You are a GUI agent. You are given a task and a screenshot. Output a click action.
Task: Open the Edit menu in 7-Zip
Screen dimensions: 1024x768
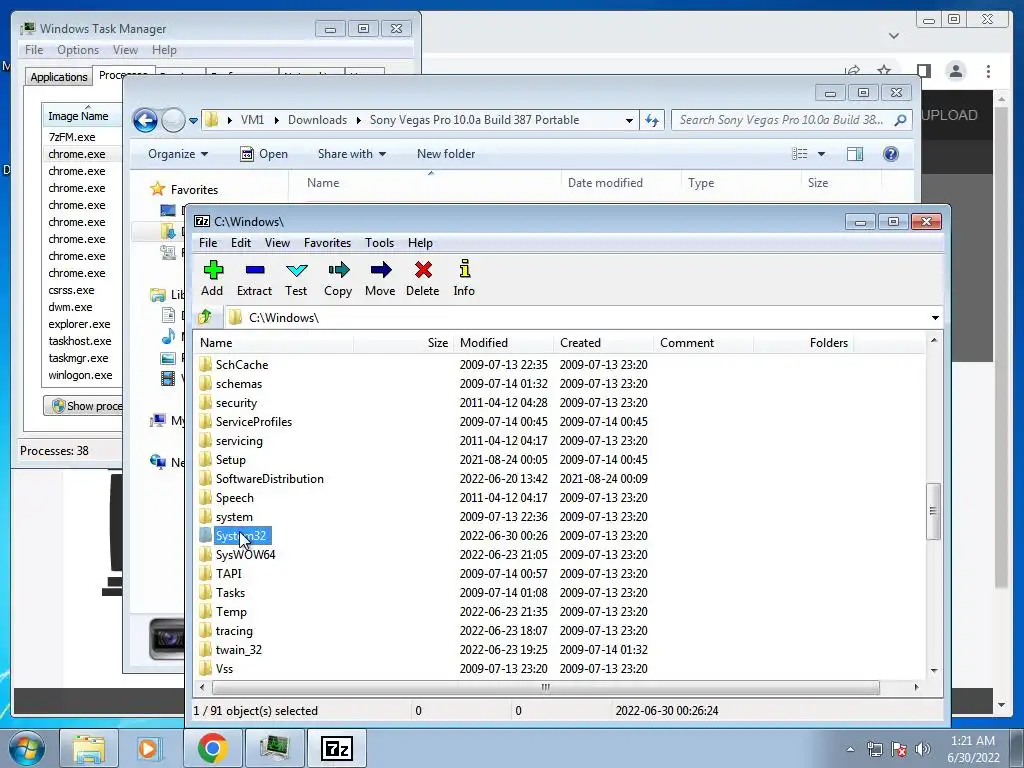[x=241, y=243]
